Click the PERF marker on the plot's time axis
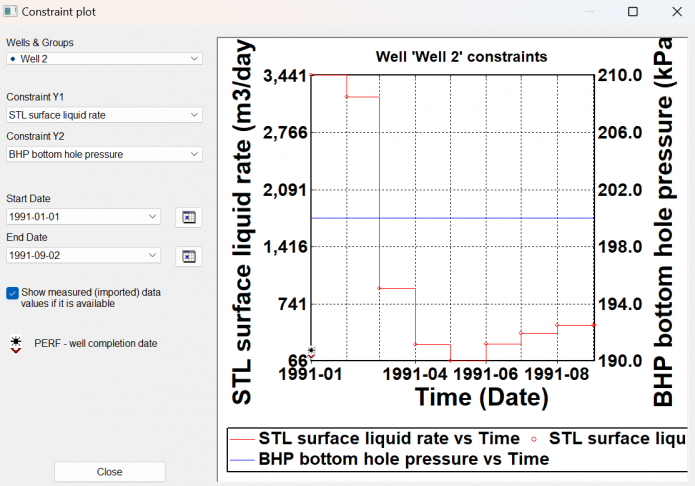695x486 pixels. click(312, 352)
